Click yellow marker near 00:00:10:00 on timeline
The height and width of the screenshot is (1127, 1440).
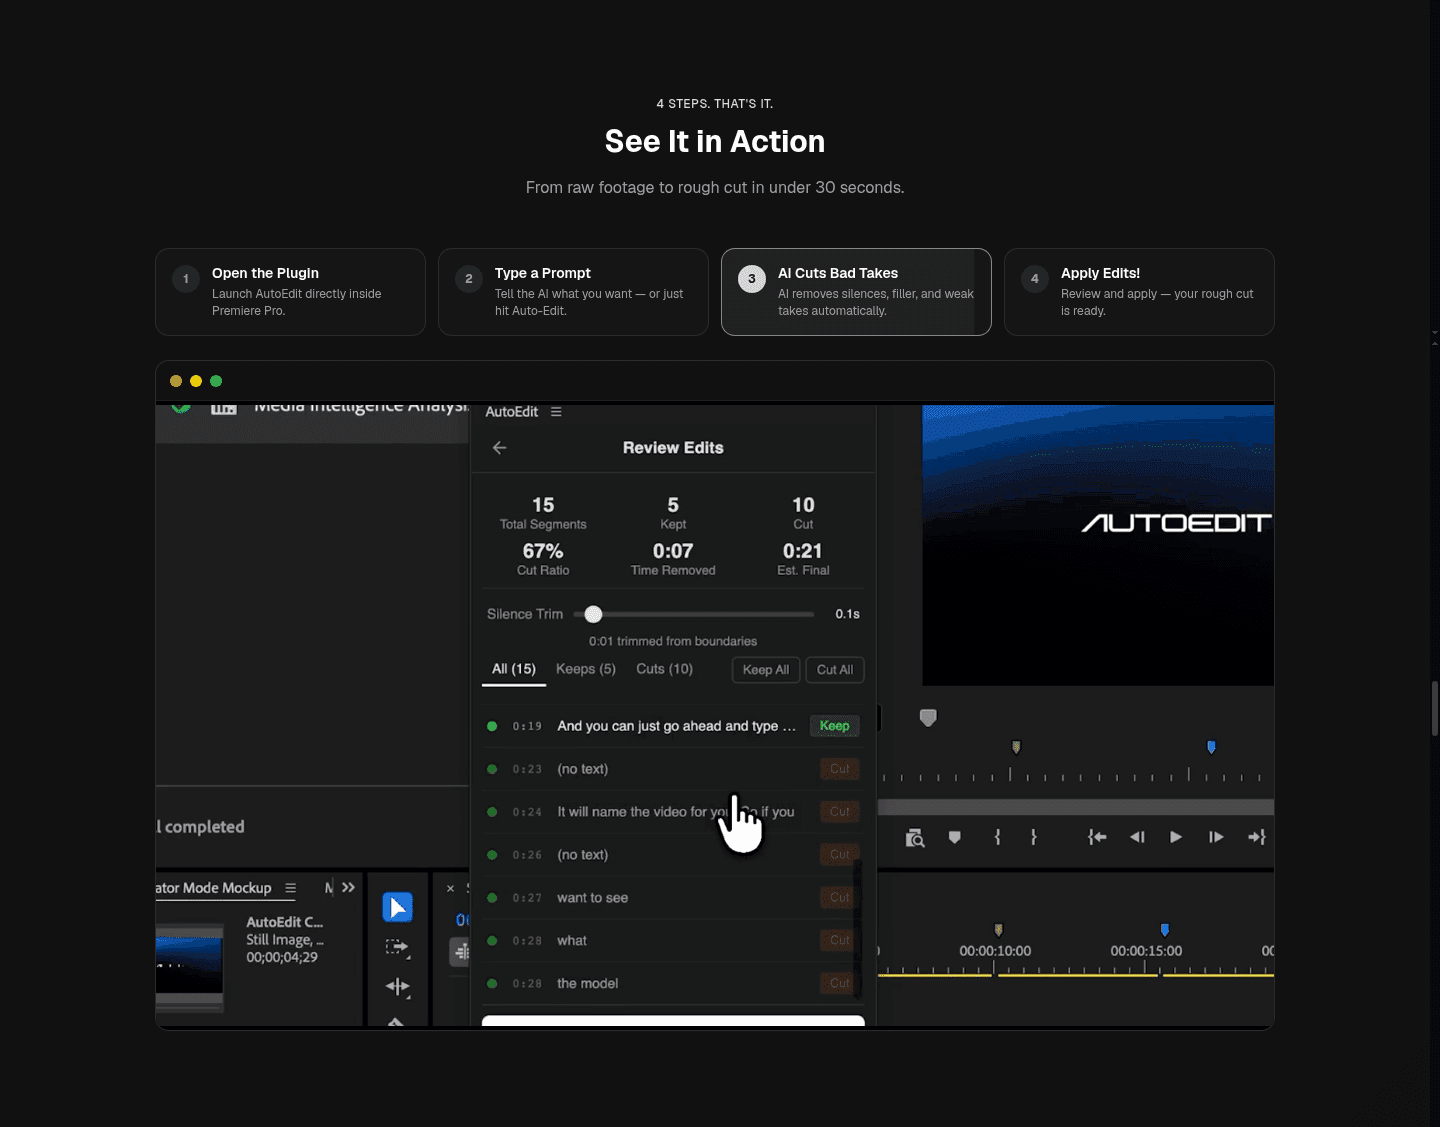tap(998, 930)
